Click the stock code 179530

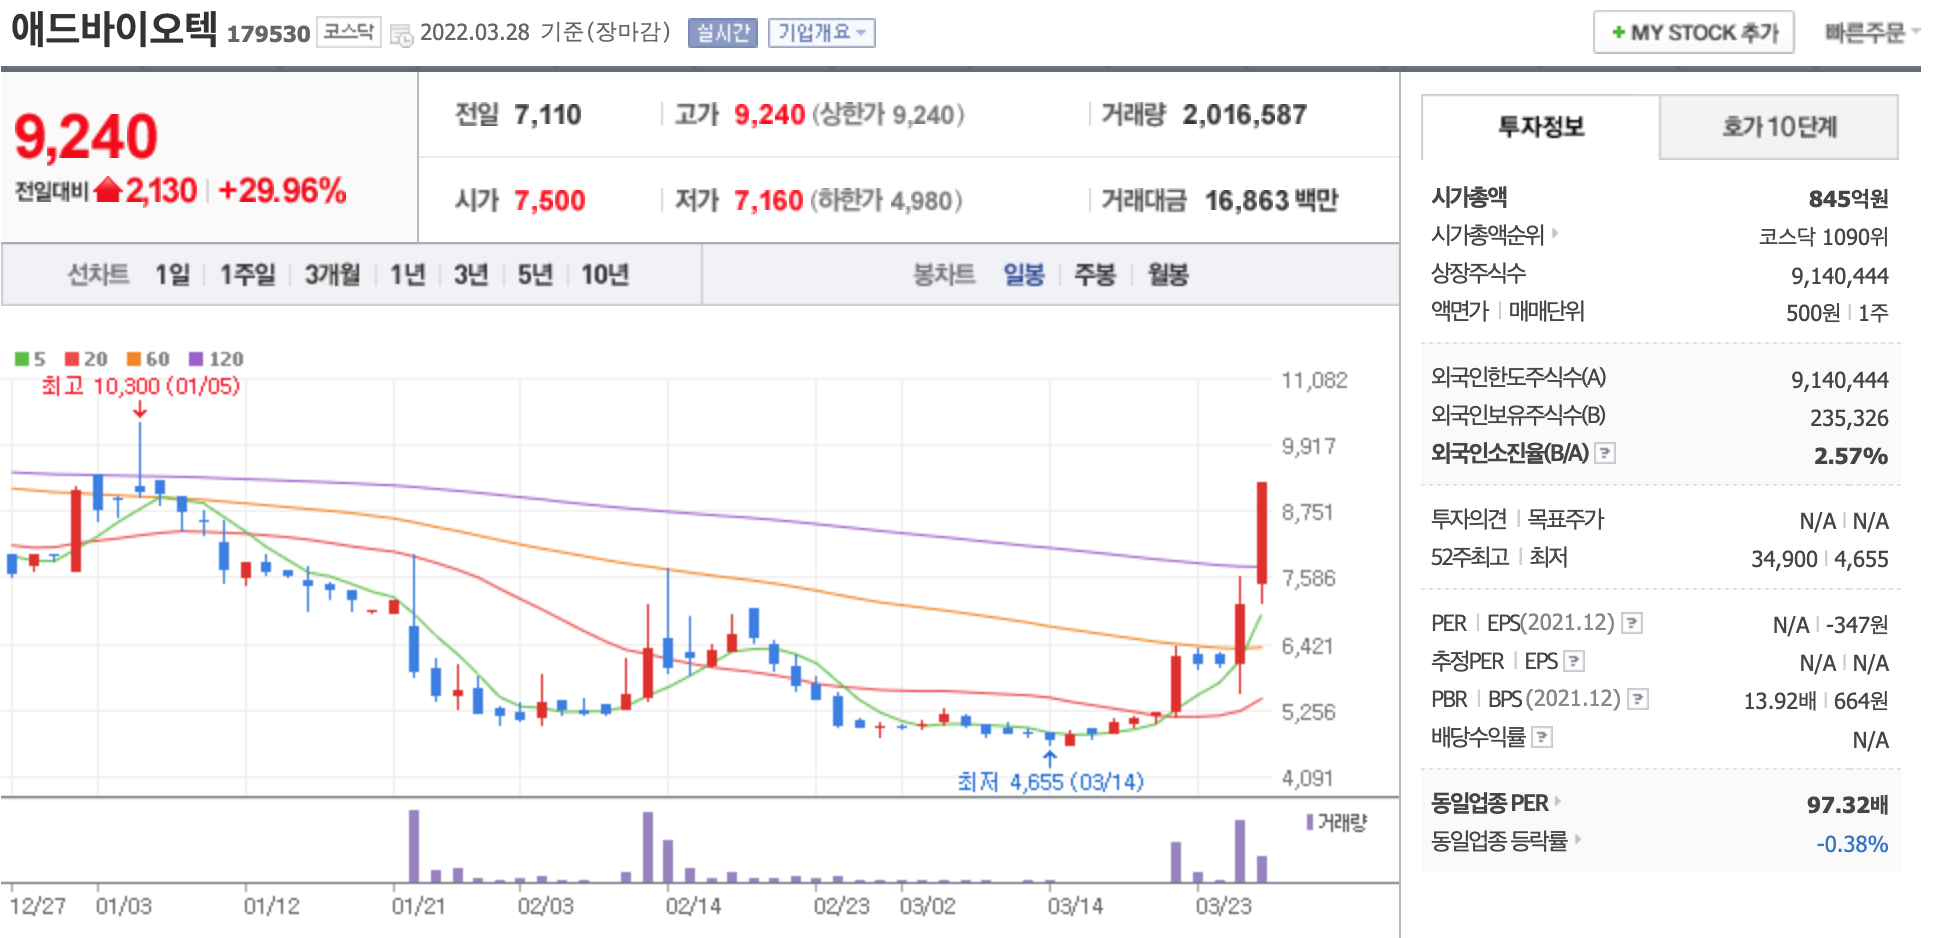click(269, 34)
